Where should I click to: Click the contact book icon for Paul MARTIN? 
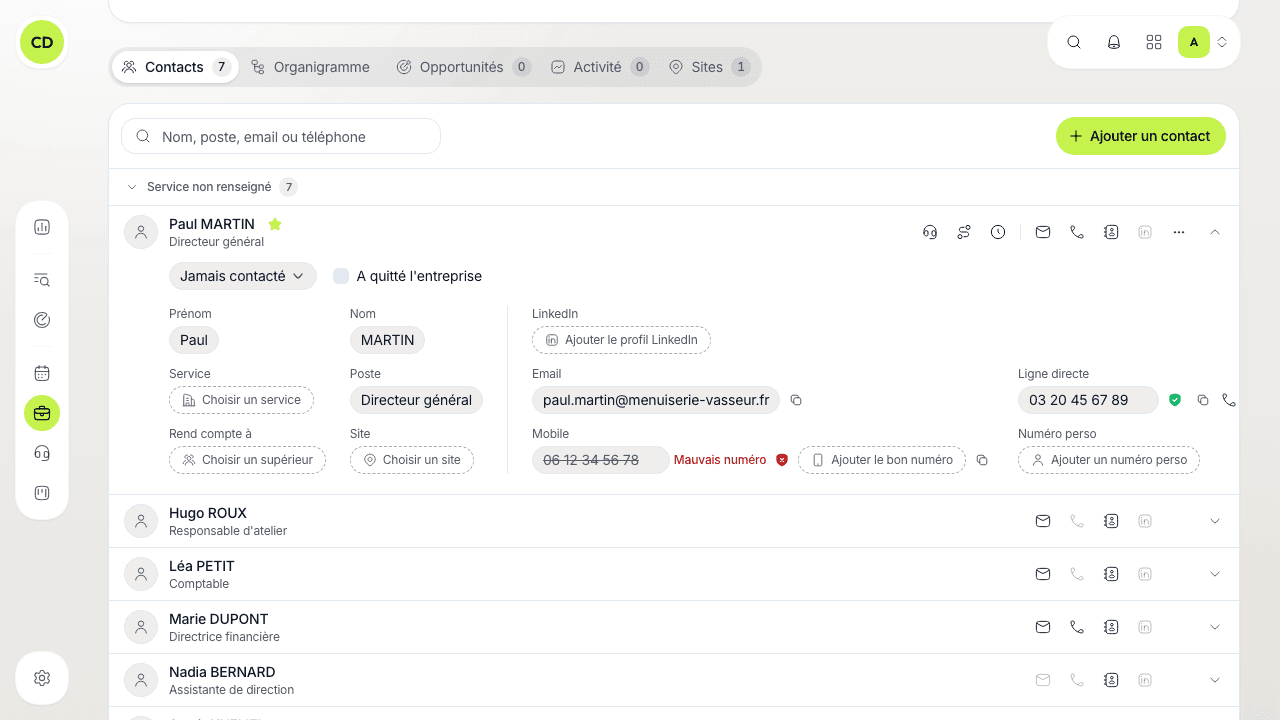coord(1111,232)
